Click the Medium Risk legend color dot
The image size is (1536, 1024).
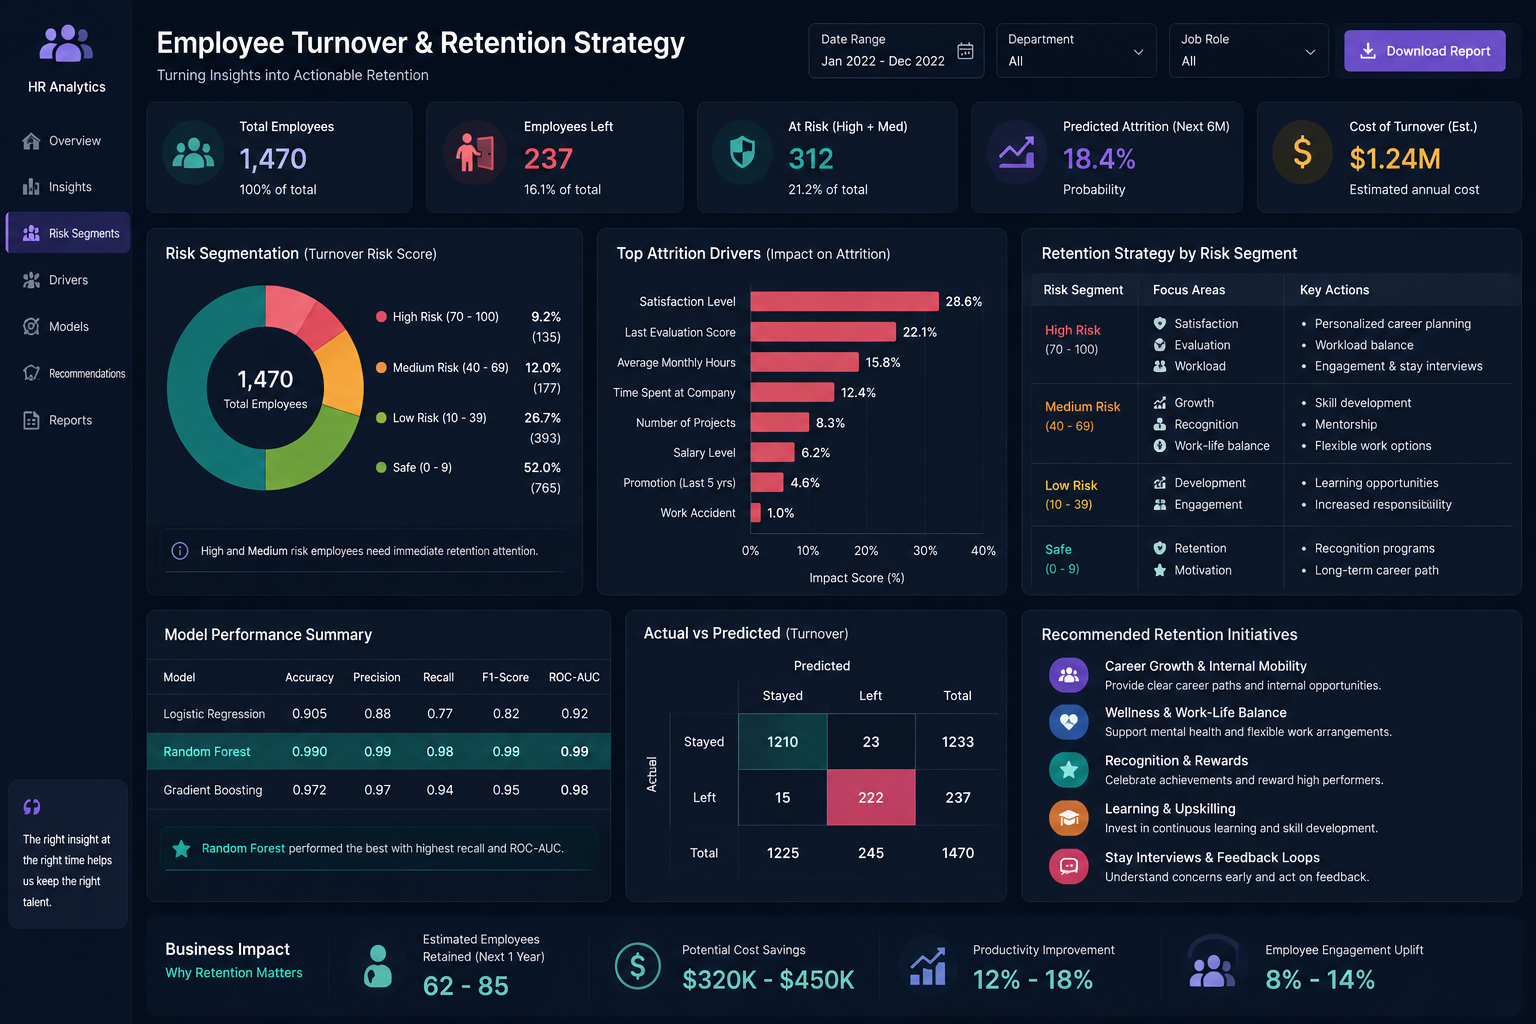point(381,368)
